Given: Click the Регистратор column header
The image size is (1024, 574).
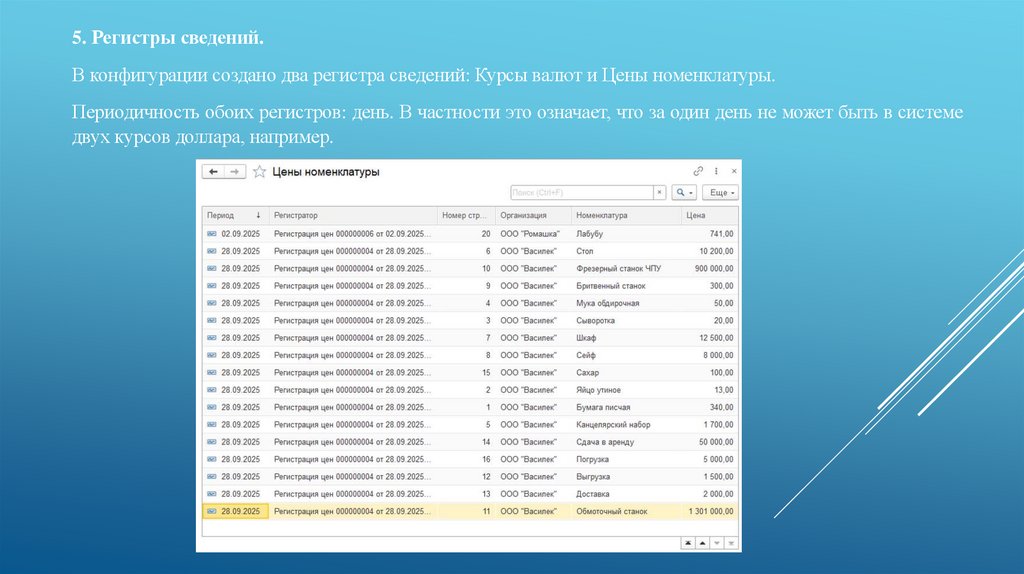Looking at the screenshot, I should click(353, 215).
